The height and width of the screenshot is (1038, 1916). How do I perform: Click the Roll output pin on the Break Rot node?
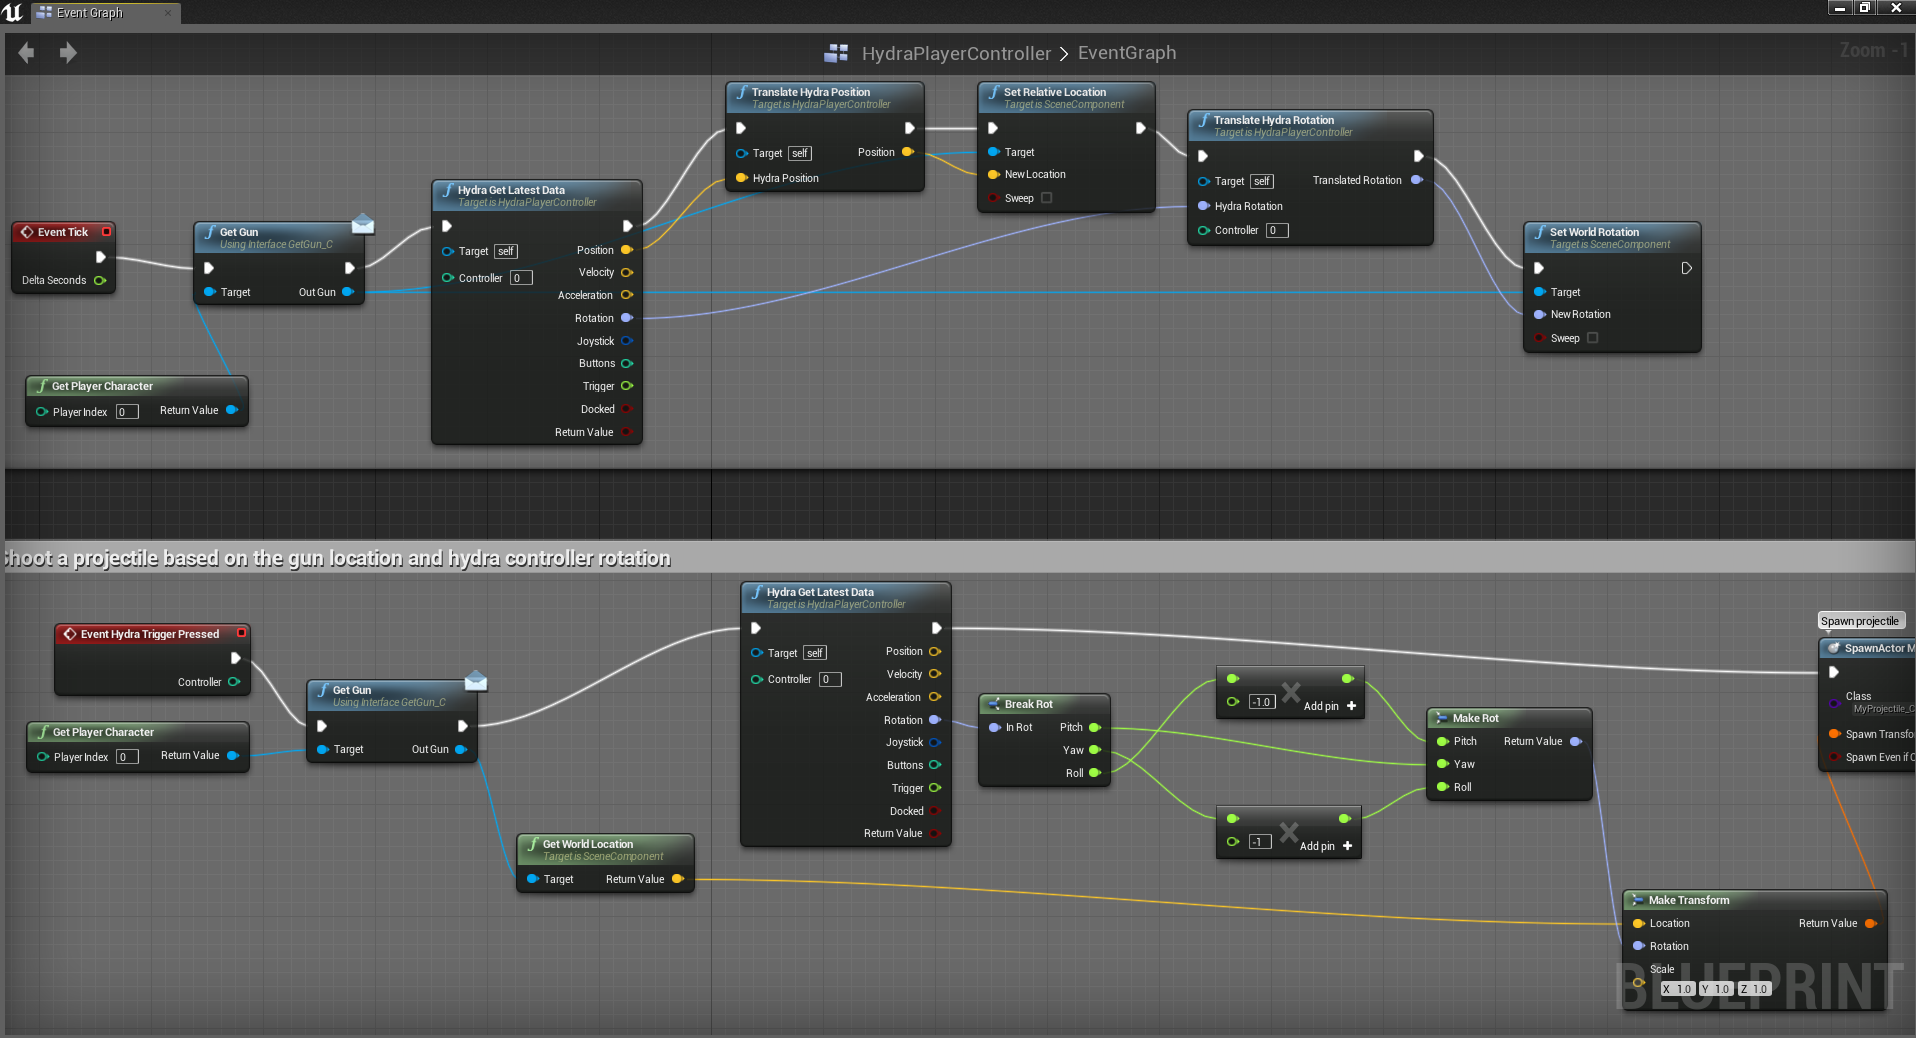click(1095, 773)
